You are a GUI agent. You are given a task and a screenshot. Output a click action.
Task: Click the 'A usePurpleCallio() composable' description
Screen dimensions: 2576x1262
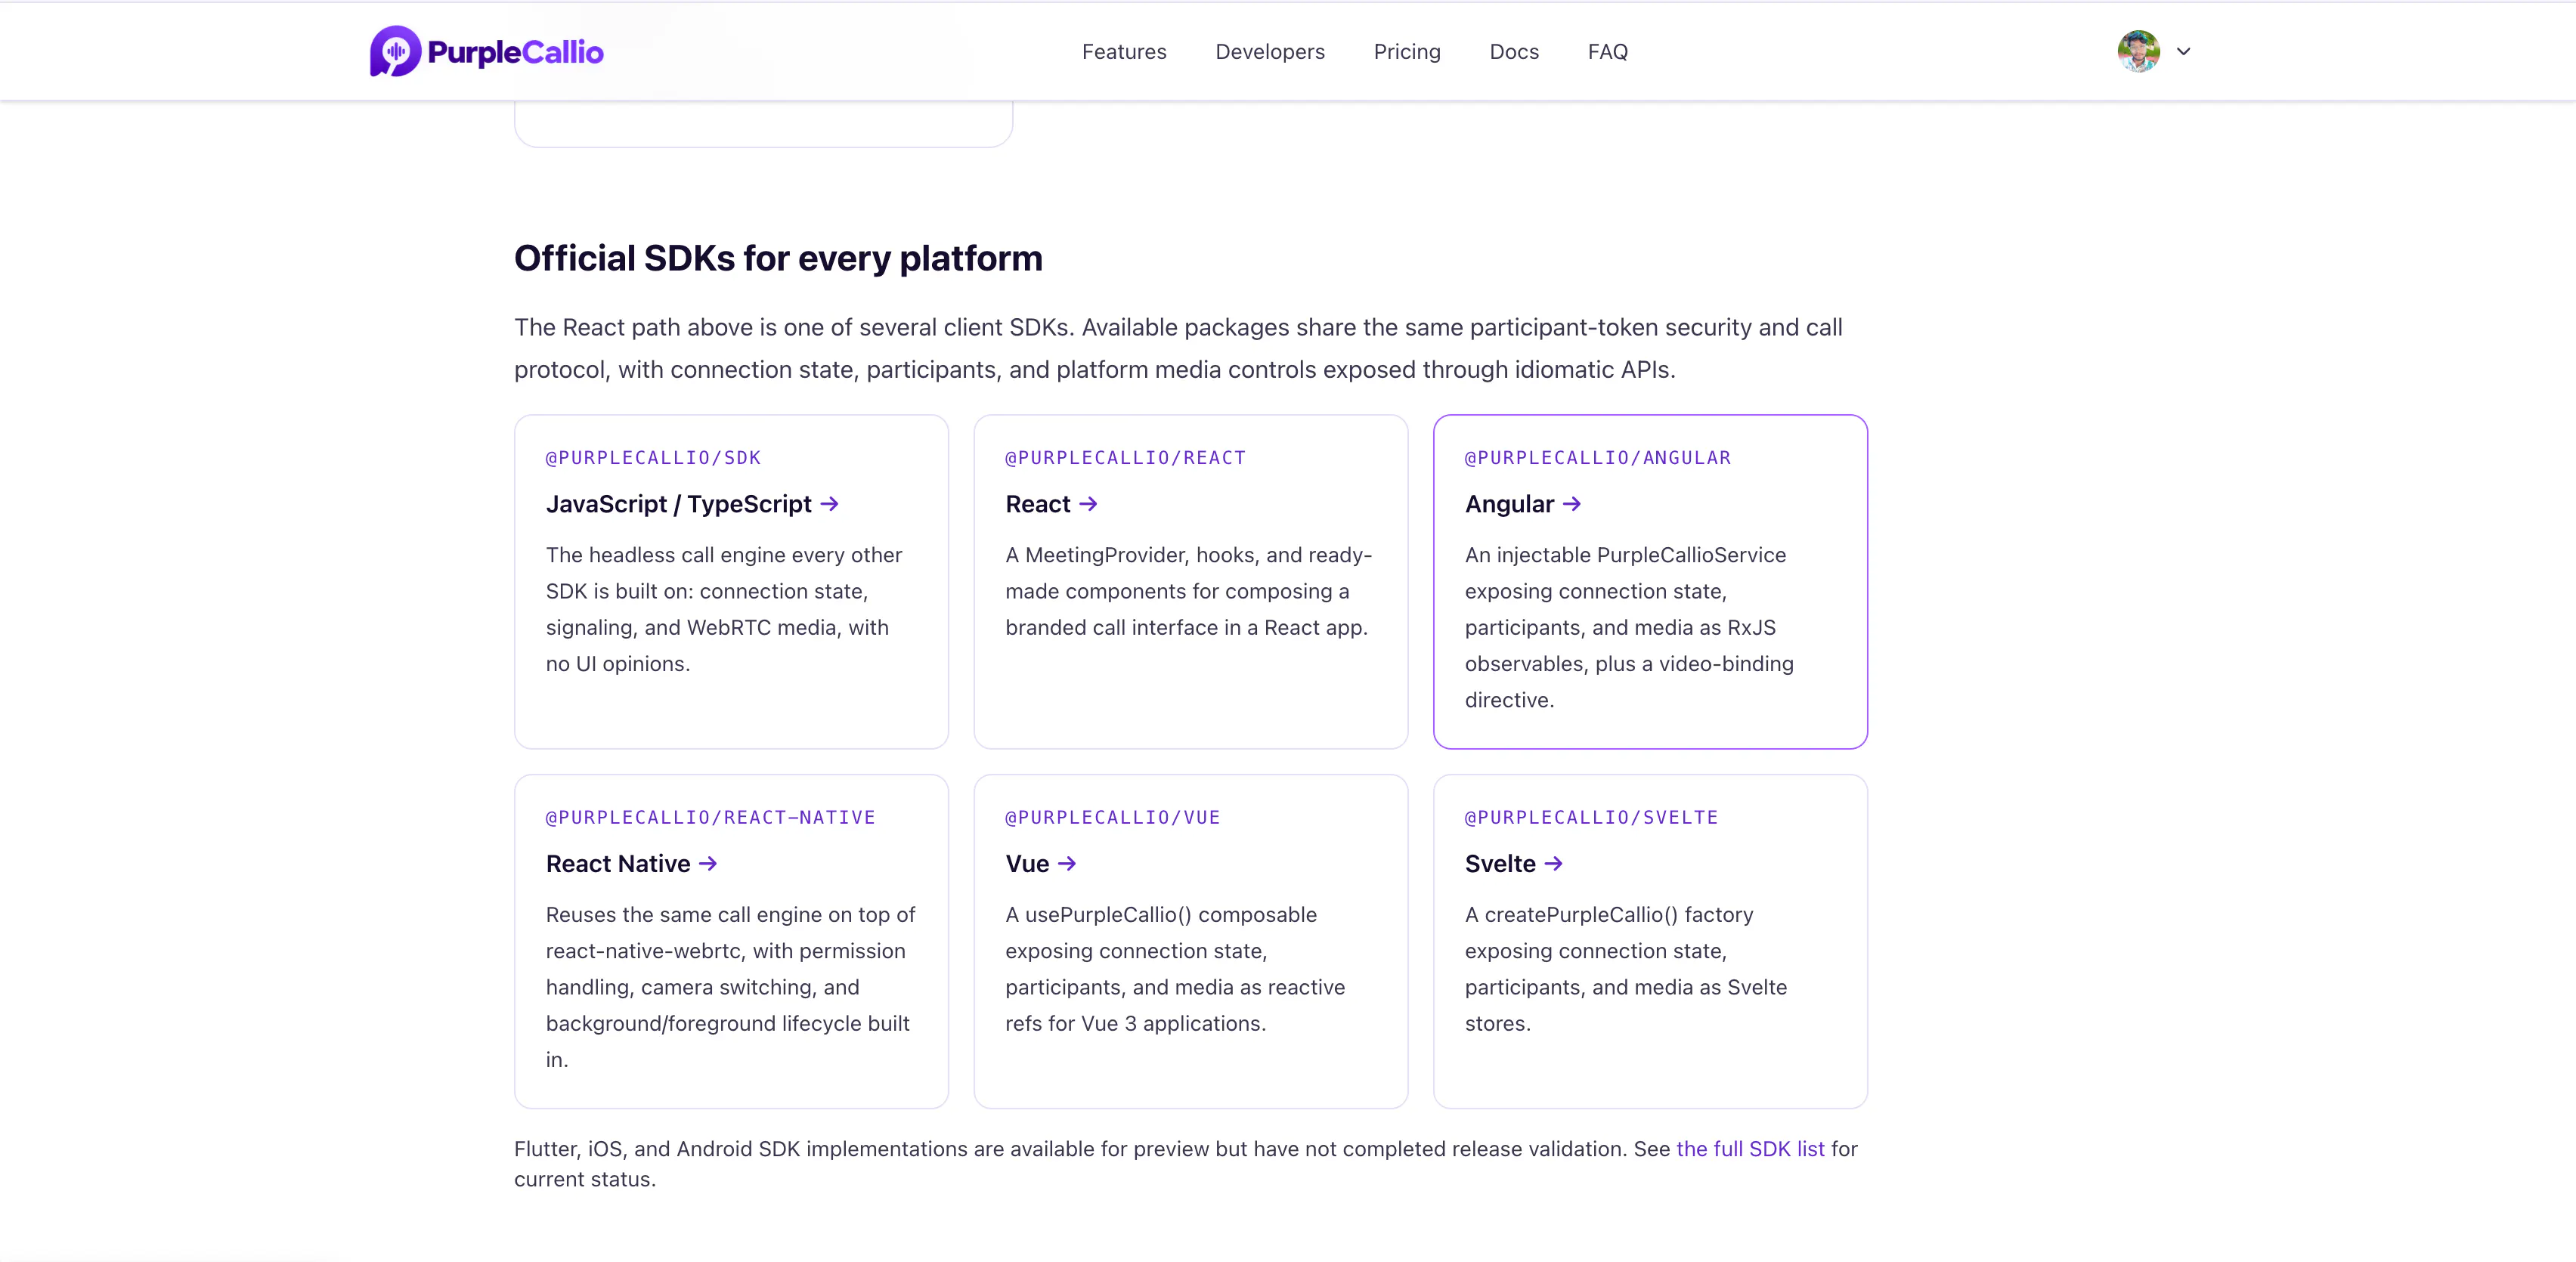(x=1175, y=969)
